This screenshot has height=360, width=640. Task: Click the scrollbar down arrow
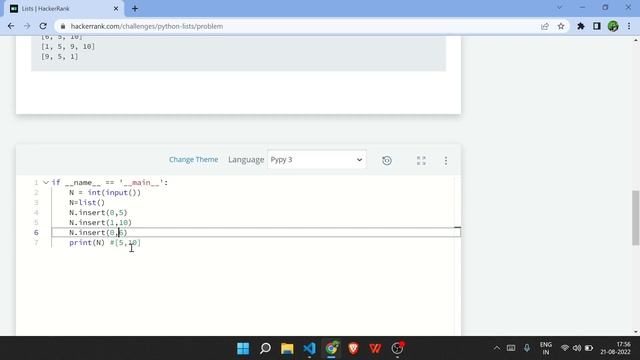(636, 332)
